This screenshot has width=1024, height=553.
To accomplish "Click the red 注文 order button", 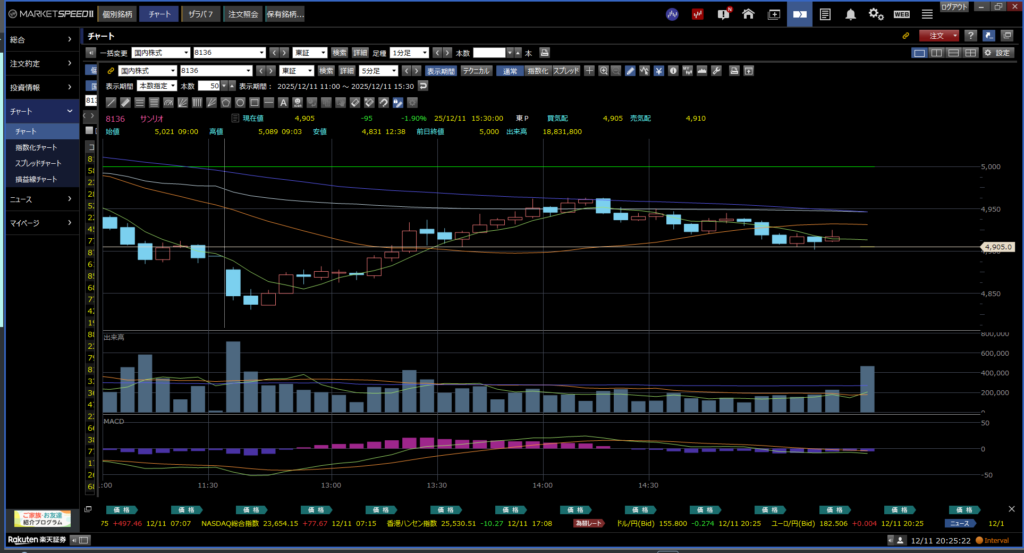I will pos(940,35).
